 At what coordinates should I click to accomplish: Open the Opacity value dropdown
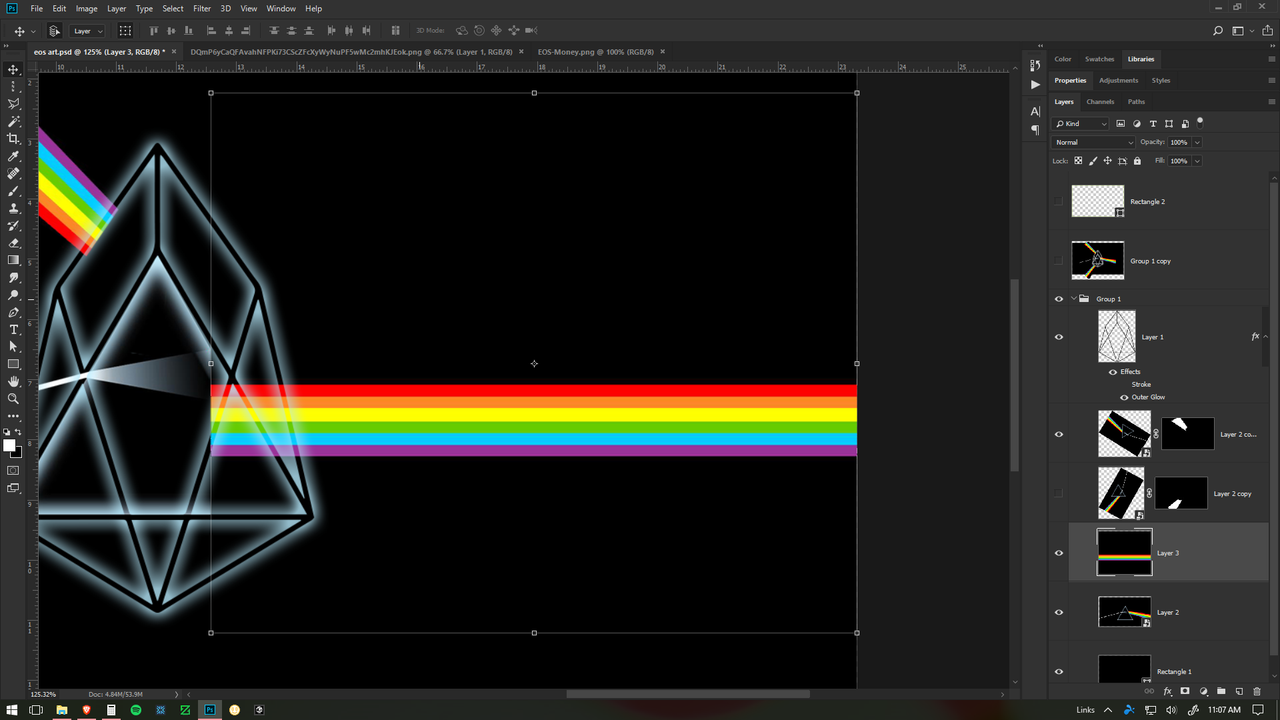(x=1196, y=142)
